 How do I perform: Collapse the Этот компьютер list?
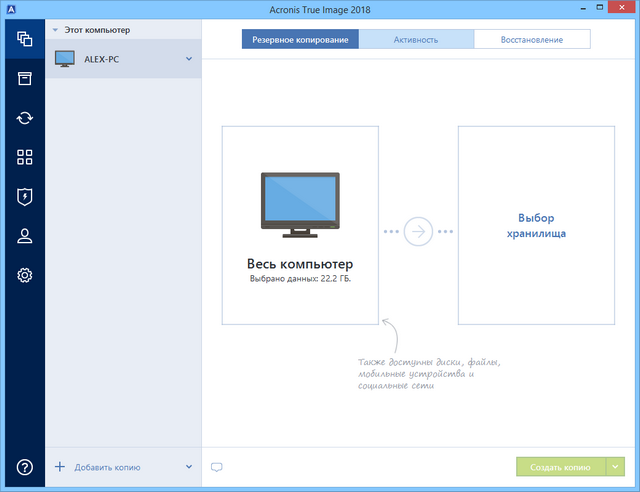55,30
